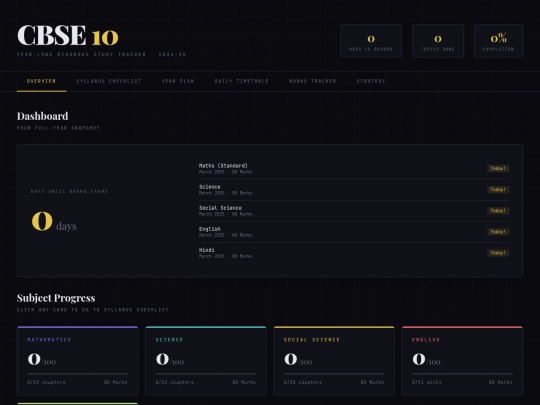
Task: Click the Today badge in the Science row
Action: (x=498, y=189)
